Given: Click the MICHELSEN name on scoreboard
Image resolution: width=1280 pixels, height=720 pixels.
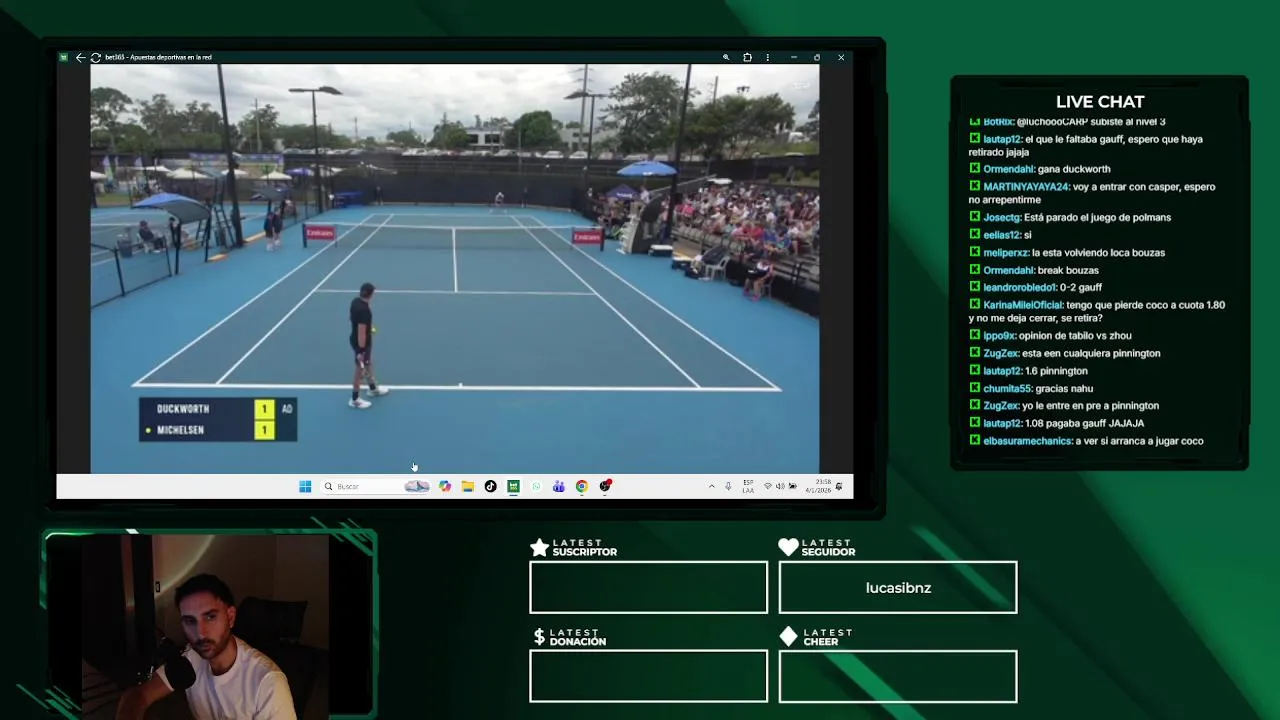Looking at the screenshot, I should pos(180,430).
